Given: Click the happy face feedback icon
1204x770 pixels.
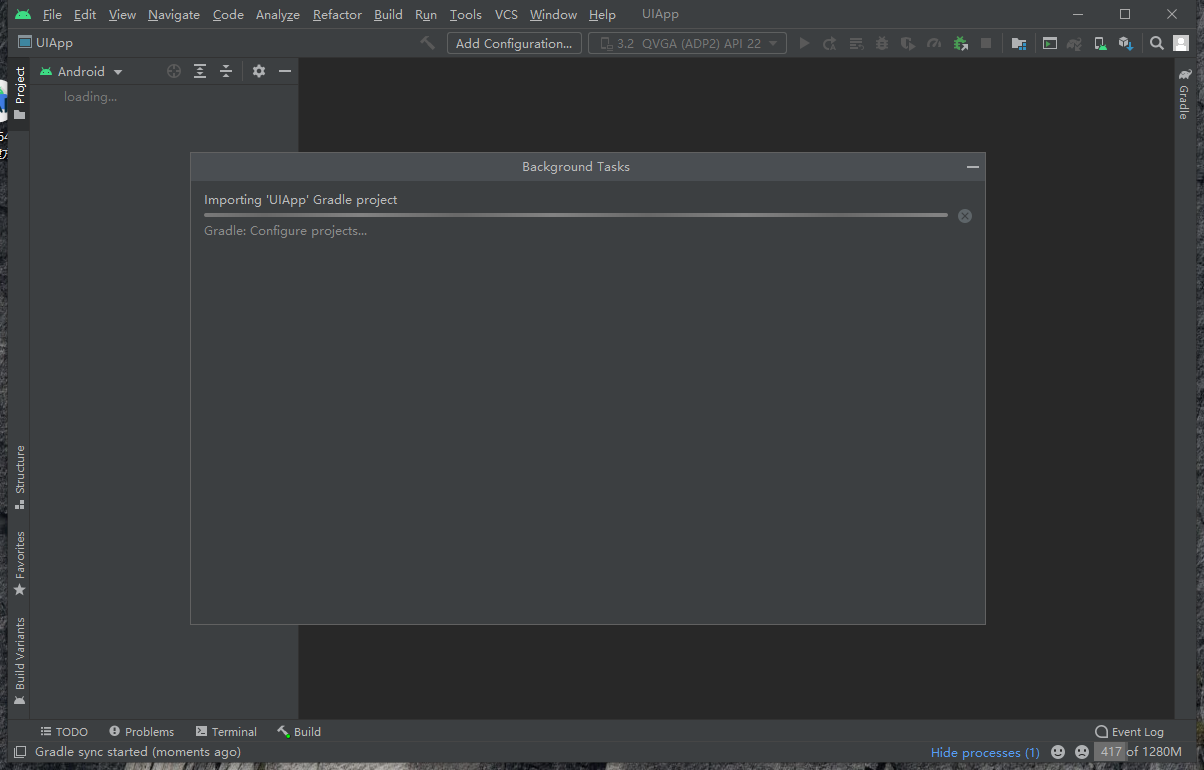Looking at the screenshot, I should click(x=1058, y=752).
